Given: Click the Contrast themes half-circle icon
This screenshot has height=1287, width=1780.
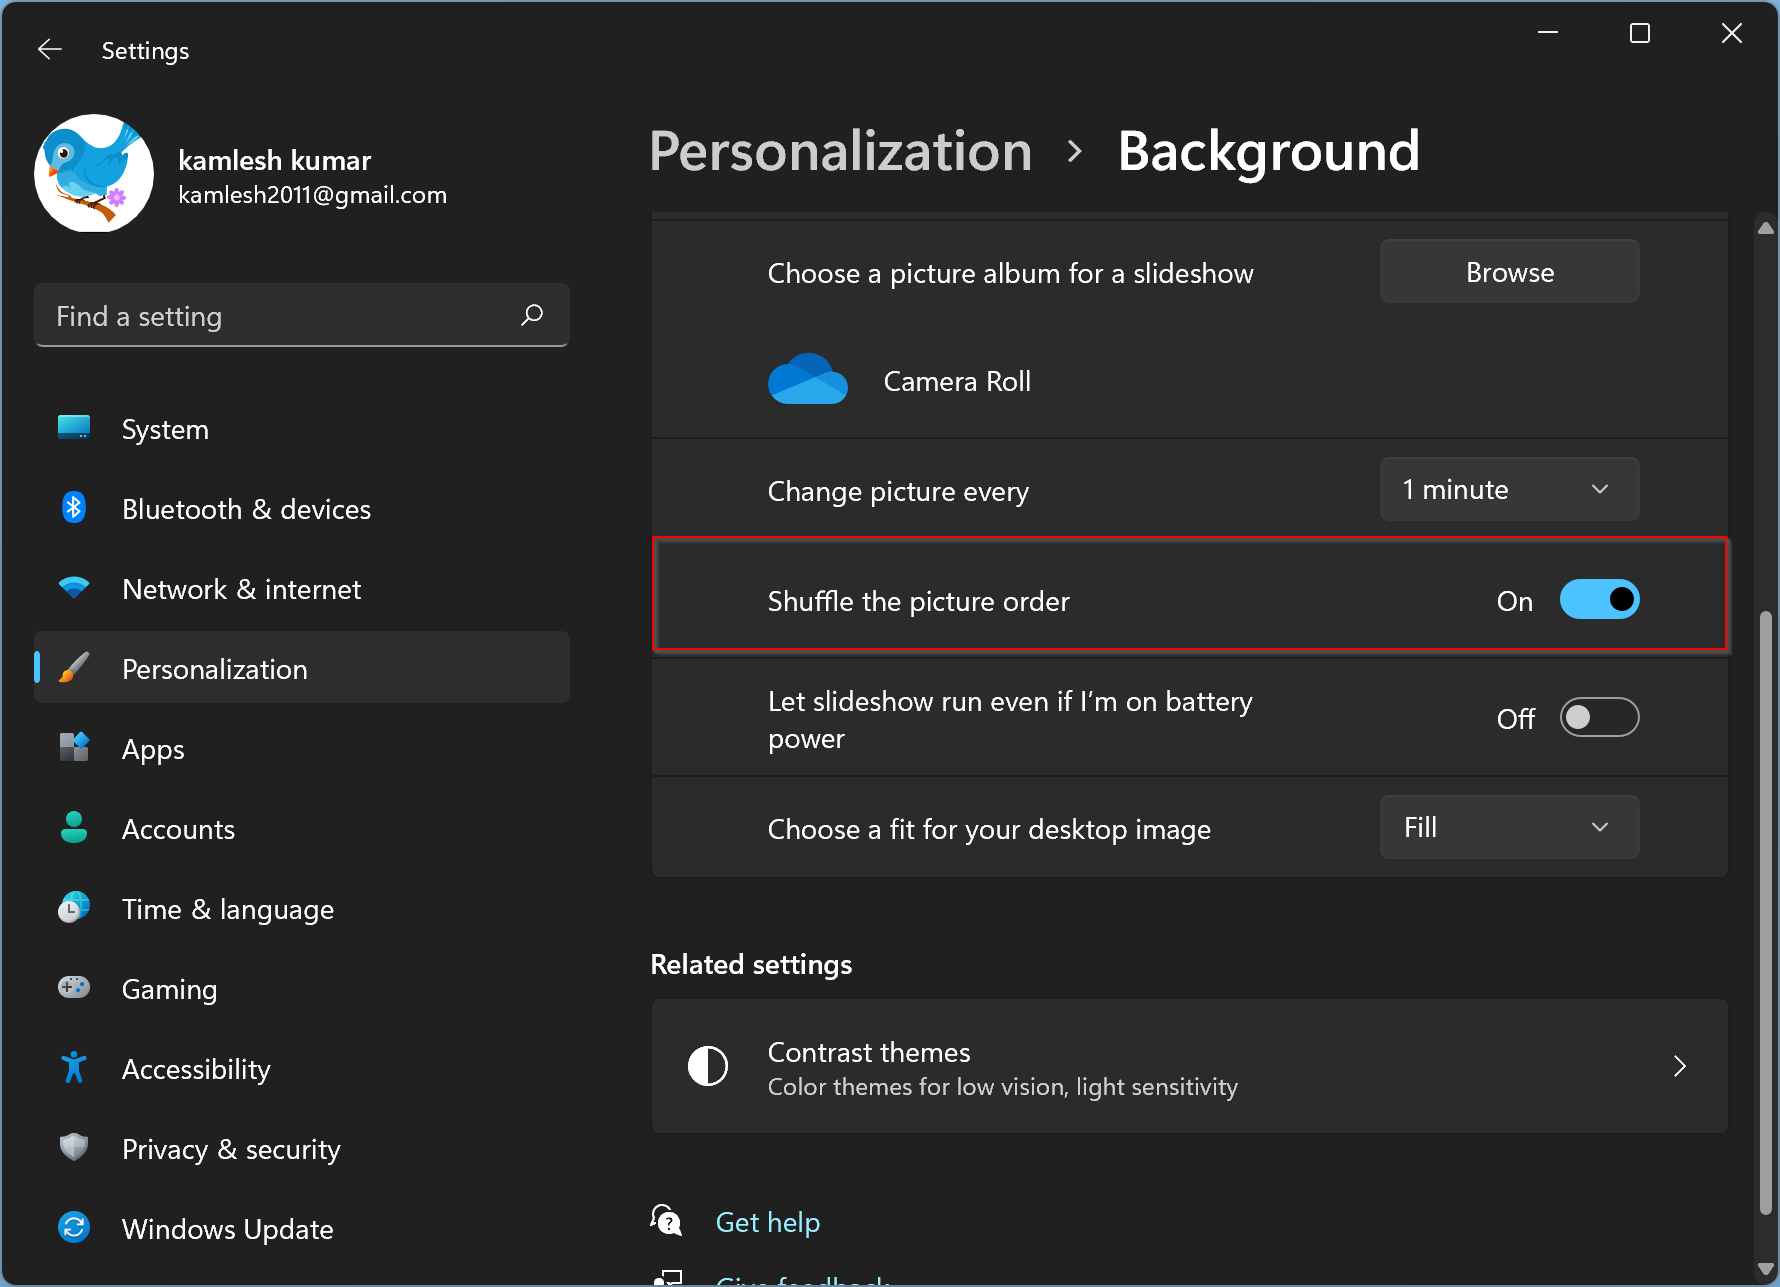Looking at the screenshot, I should pos(708,1066).
